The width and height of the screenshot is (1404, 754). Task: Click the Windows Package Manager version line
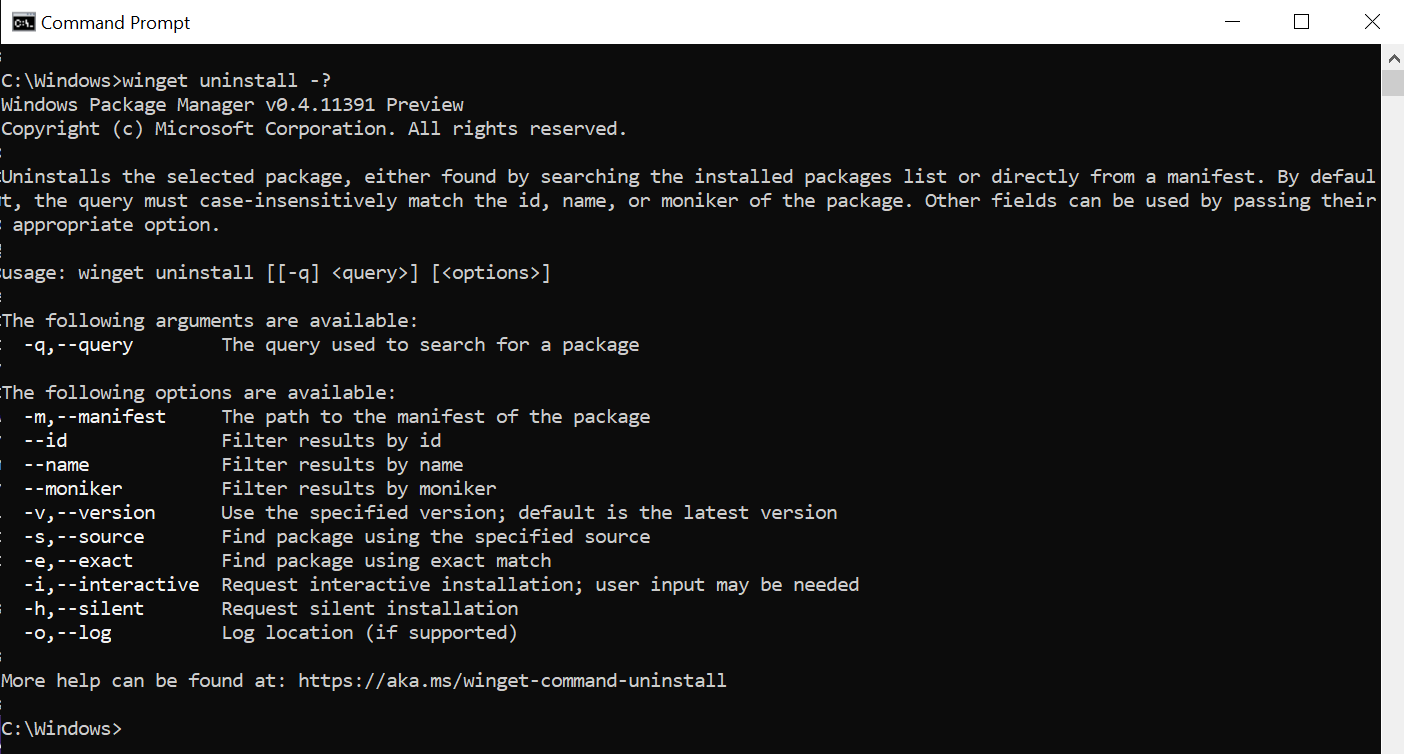tap(233, 105)
